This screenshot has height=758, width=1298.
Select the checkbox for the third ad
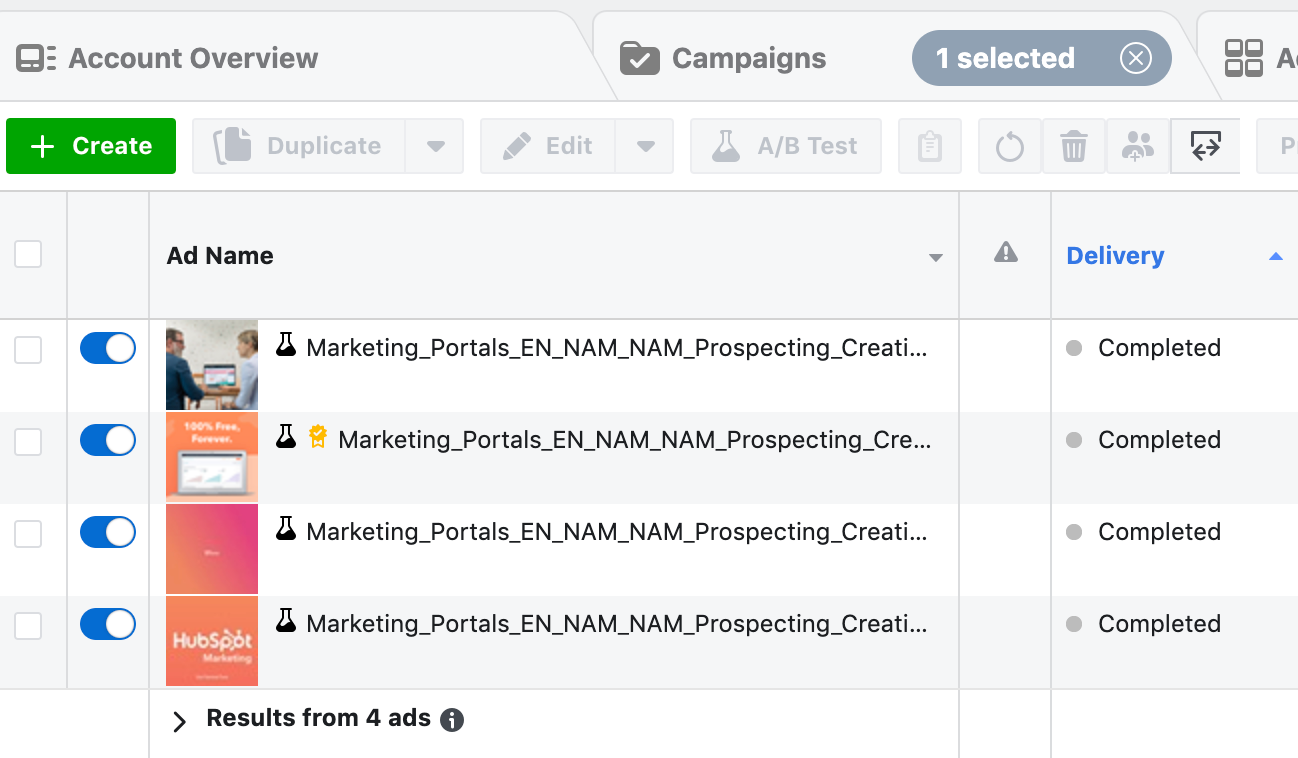[28, 534]
